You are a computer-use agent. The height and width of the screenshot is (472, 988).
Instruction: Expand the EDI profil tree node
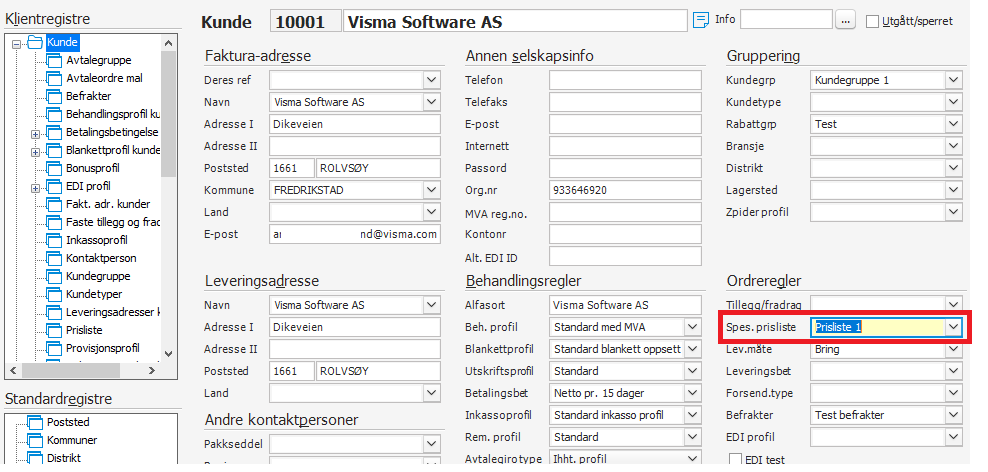(x=35, y=188)
